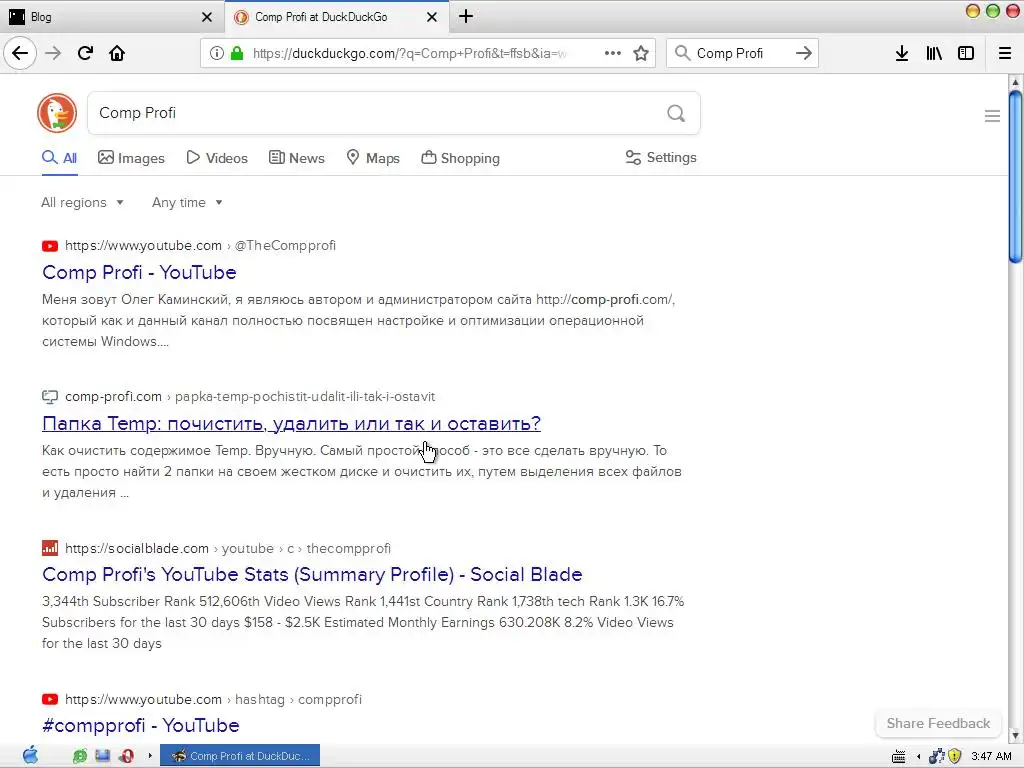Expand hidden system tray icons
This screenshot has width=1024, height=768.
click(919, 756)
